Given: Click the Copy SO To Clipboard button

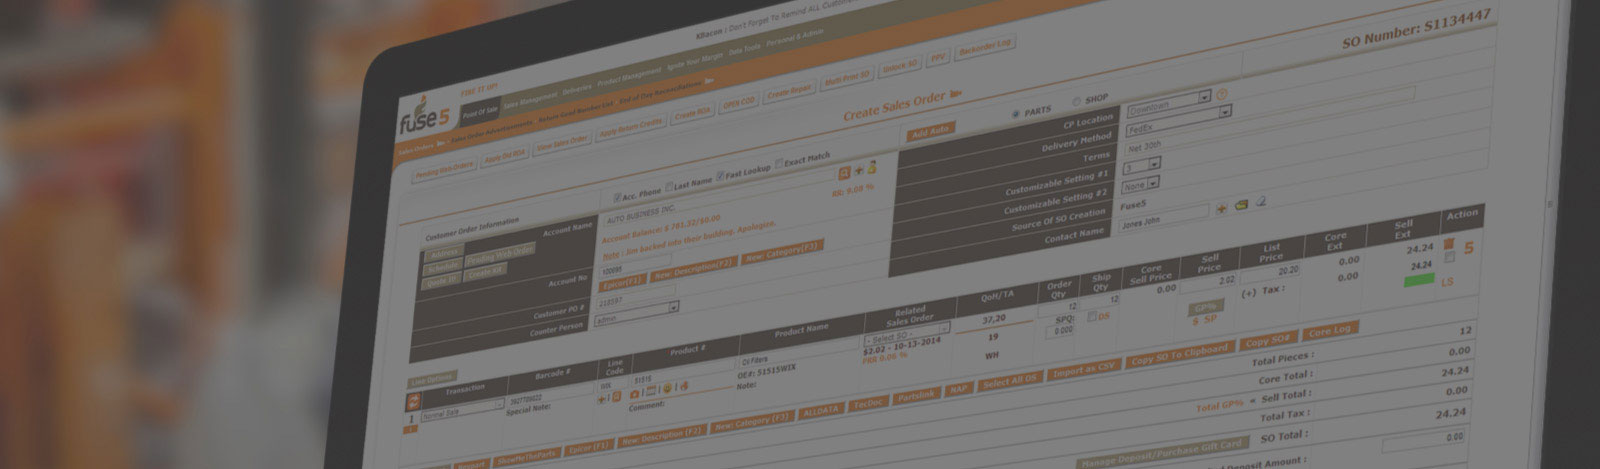Looking at the screenshot, I should click(x=1179, y=356).
